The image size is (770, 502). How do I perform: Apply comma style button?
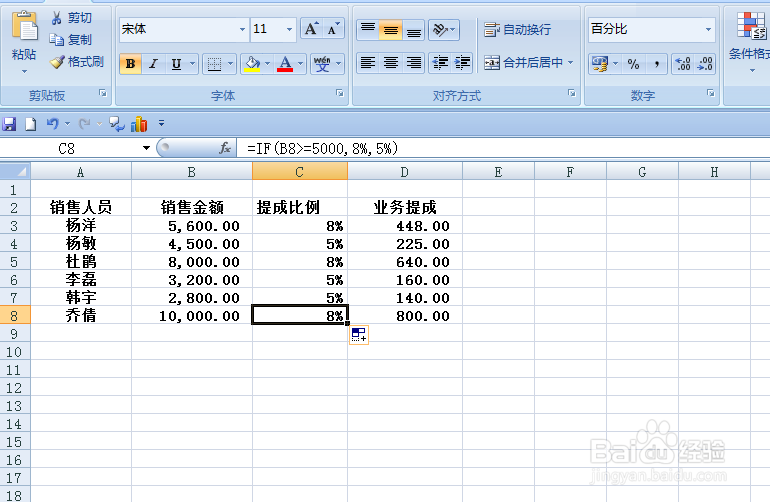tap(656, 64)
